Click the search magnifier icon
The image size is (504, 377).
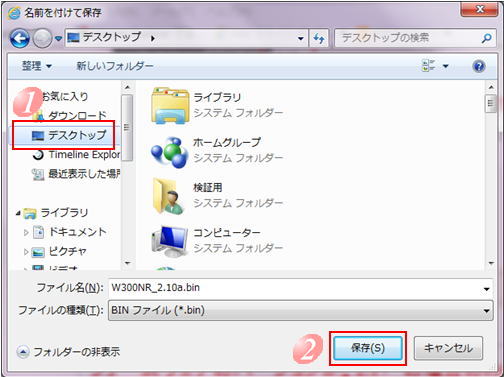coord(486,38)
